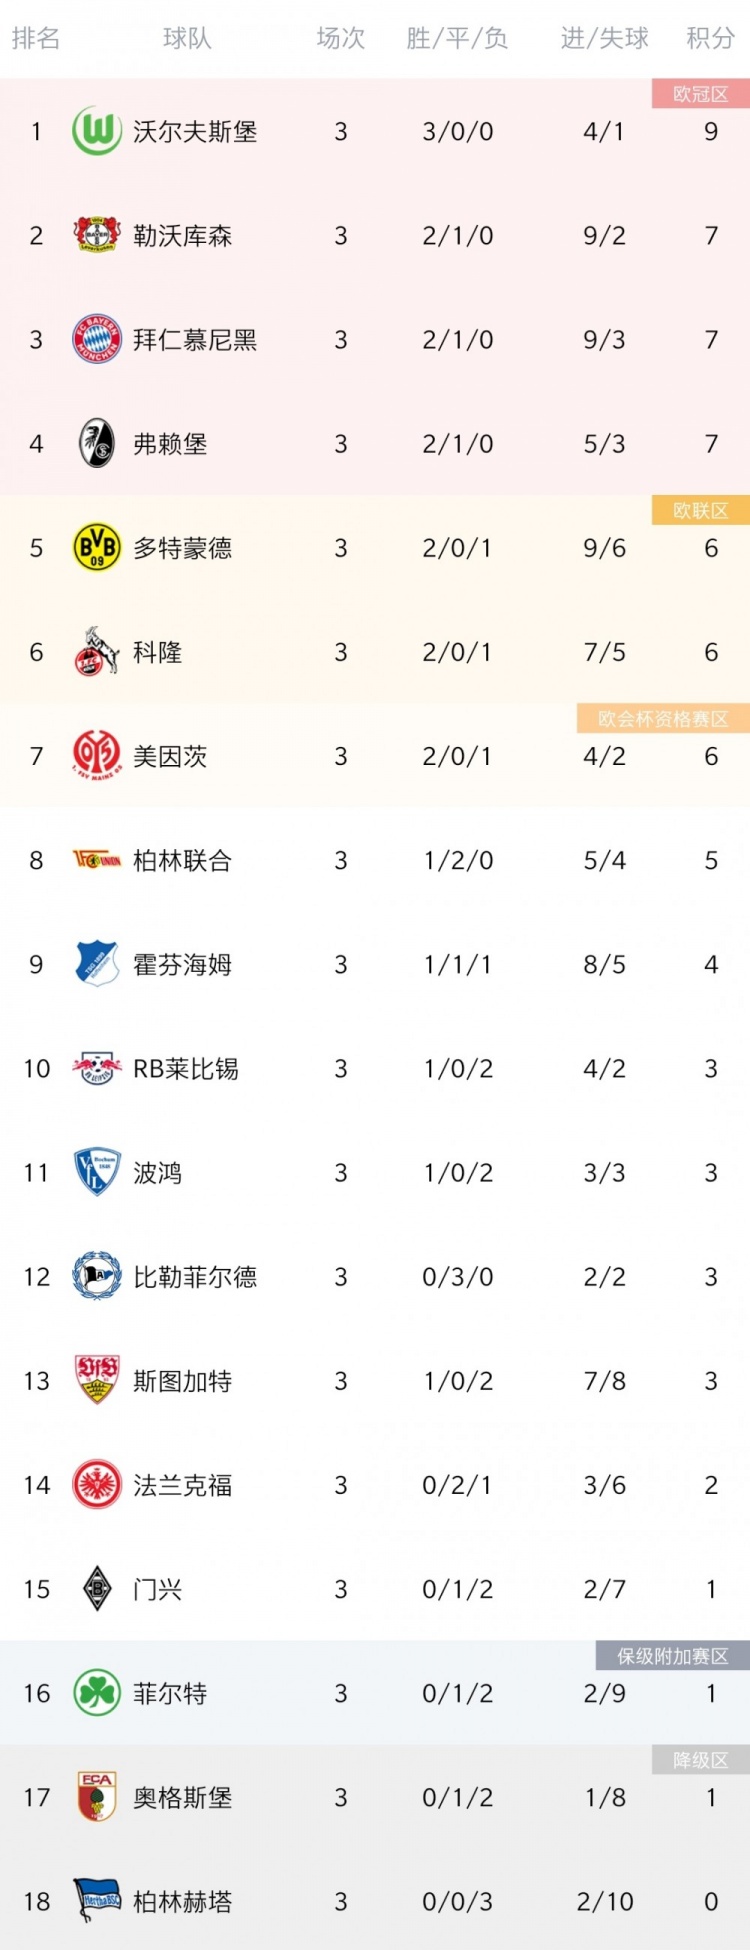Viewport: 750px width, 1950px height.
Task: Click the VfB Stuttgart crest
Action: click(97, 1380)
